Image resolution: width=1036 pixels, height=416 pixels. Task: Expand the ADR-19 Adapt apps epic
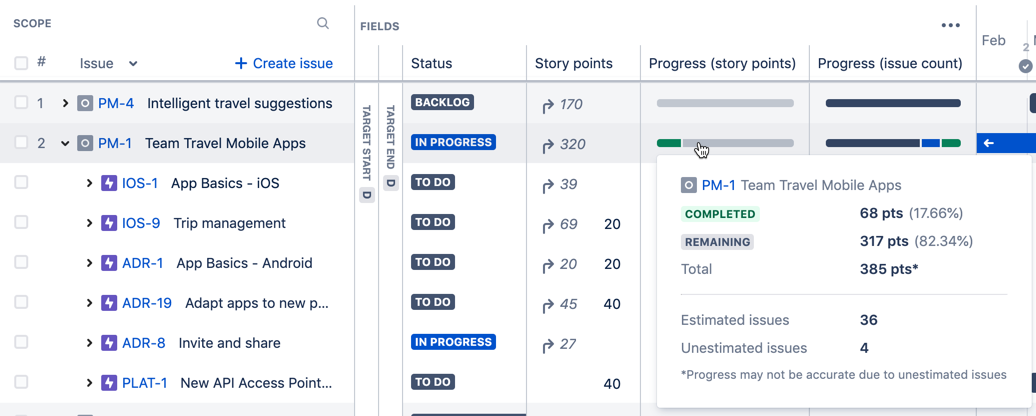coord(89,303)
